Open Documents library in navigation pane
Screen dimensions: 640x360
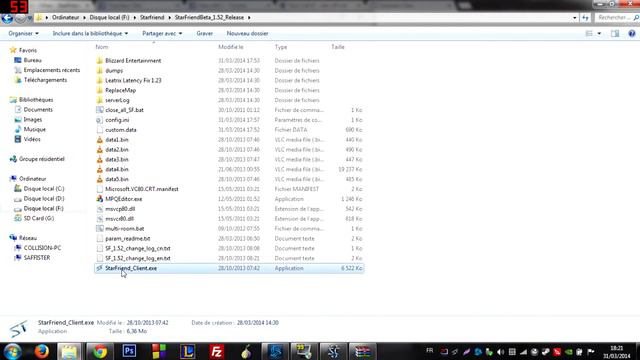pos(38,110)
